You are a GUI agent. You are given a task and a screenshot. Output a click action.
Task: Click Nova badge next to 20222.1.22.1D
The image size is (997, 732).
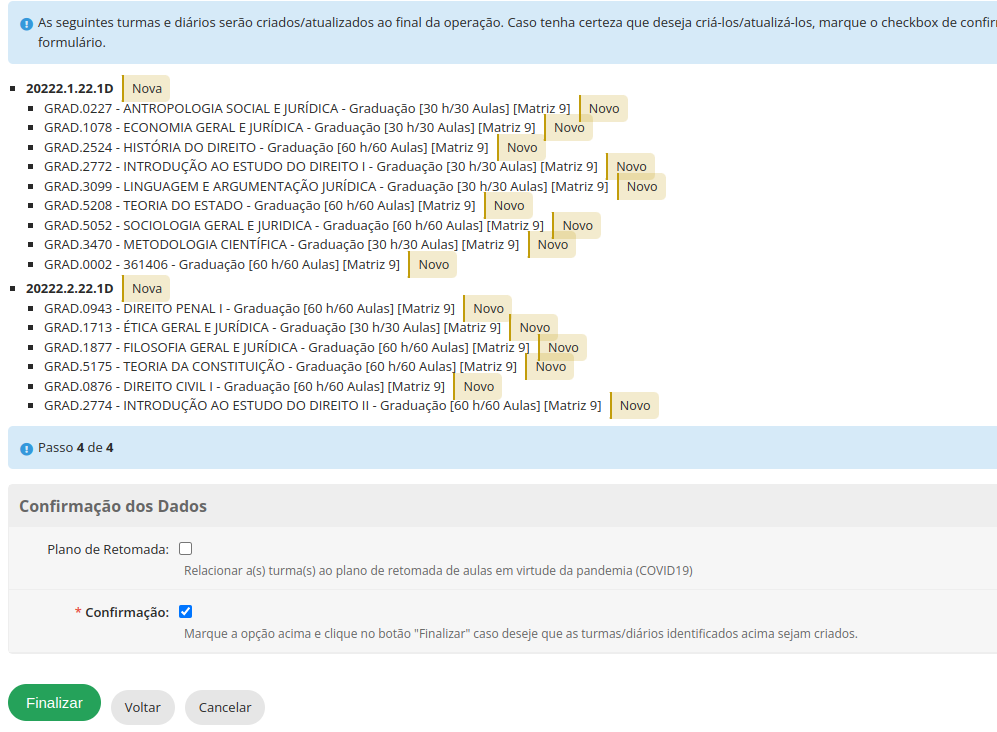(147, 89)
